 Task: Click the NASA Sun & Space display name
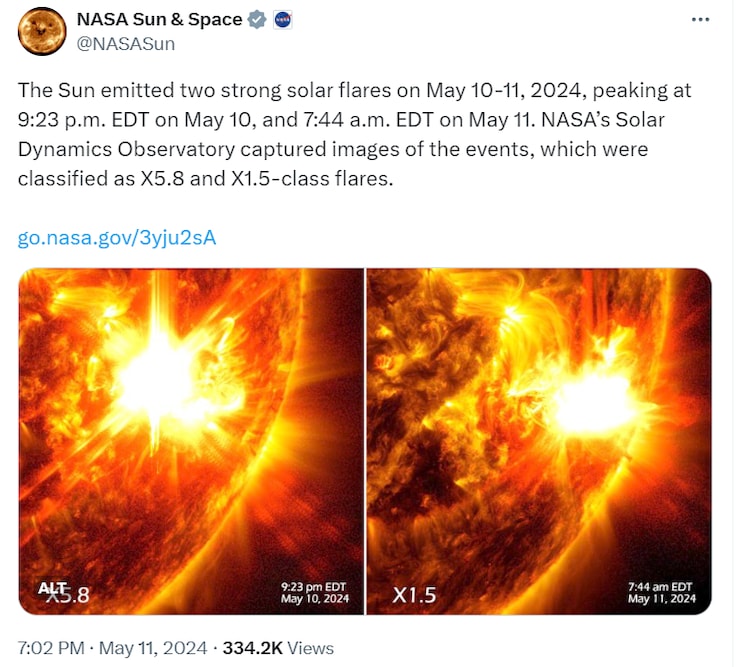pyautogui.click(x=159, y=19)
